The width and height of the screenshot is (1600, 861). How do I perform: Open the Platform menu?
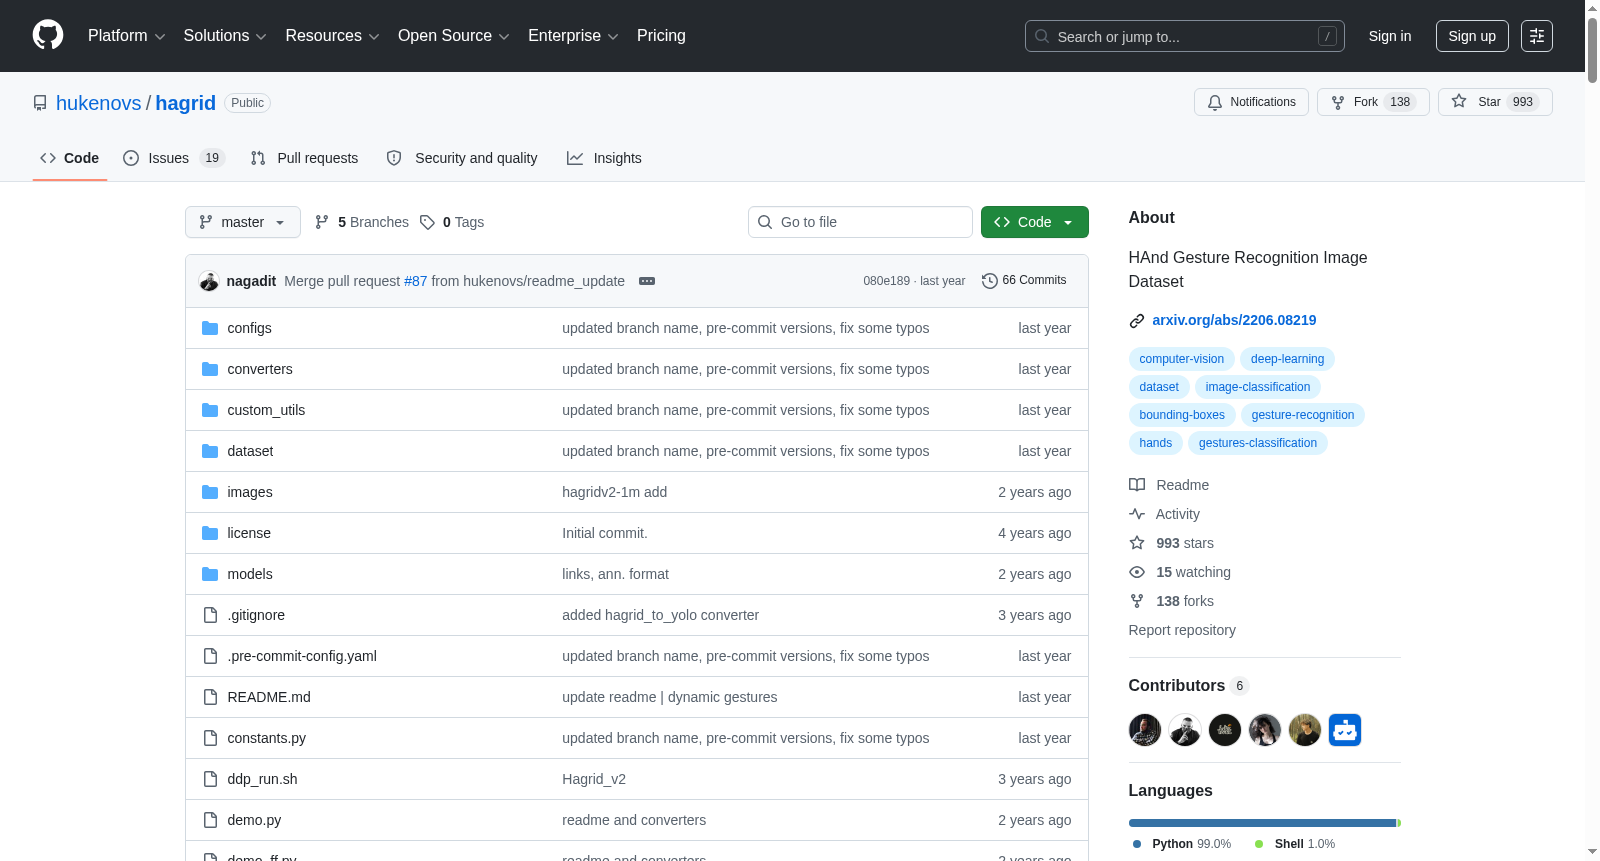click(126, 36)
